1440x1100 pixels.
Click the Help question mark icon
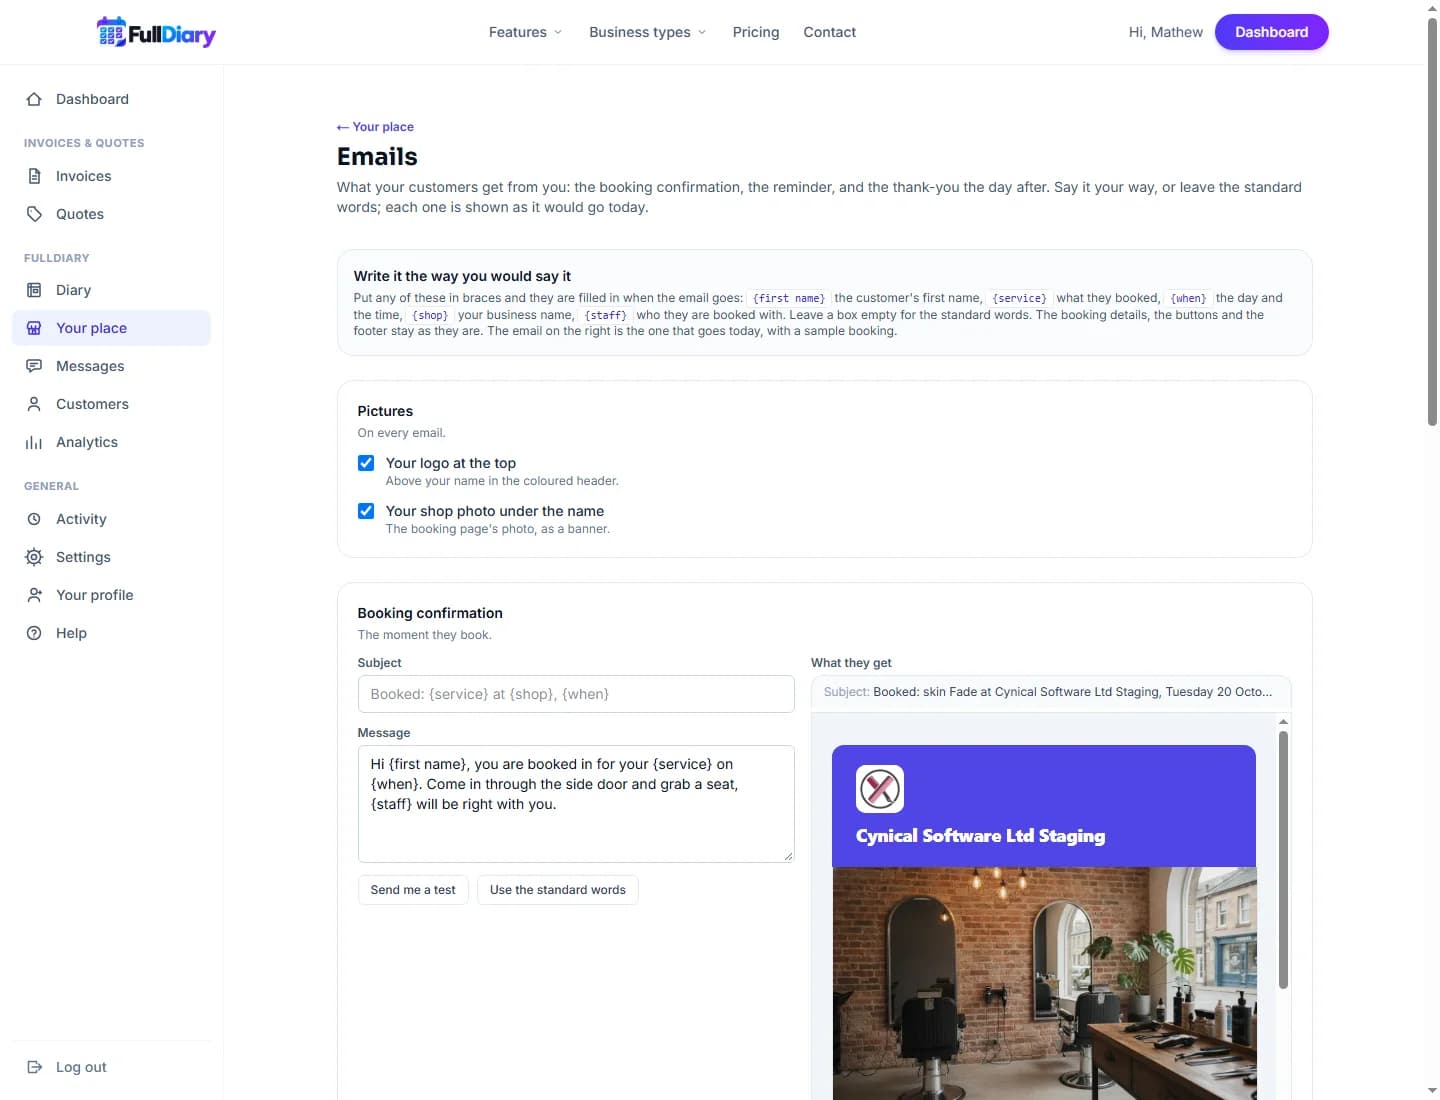[34, 633]
